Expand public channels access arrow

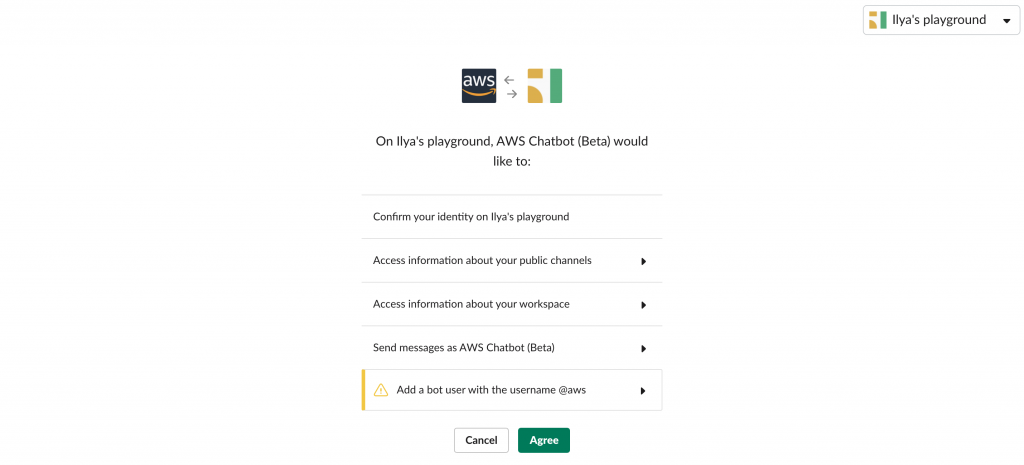click(x=643, y=261)
